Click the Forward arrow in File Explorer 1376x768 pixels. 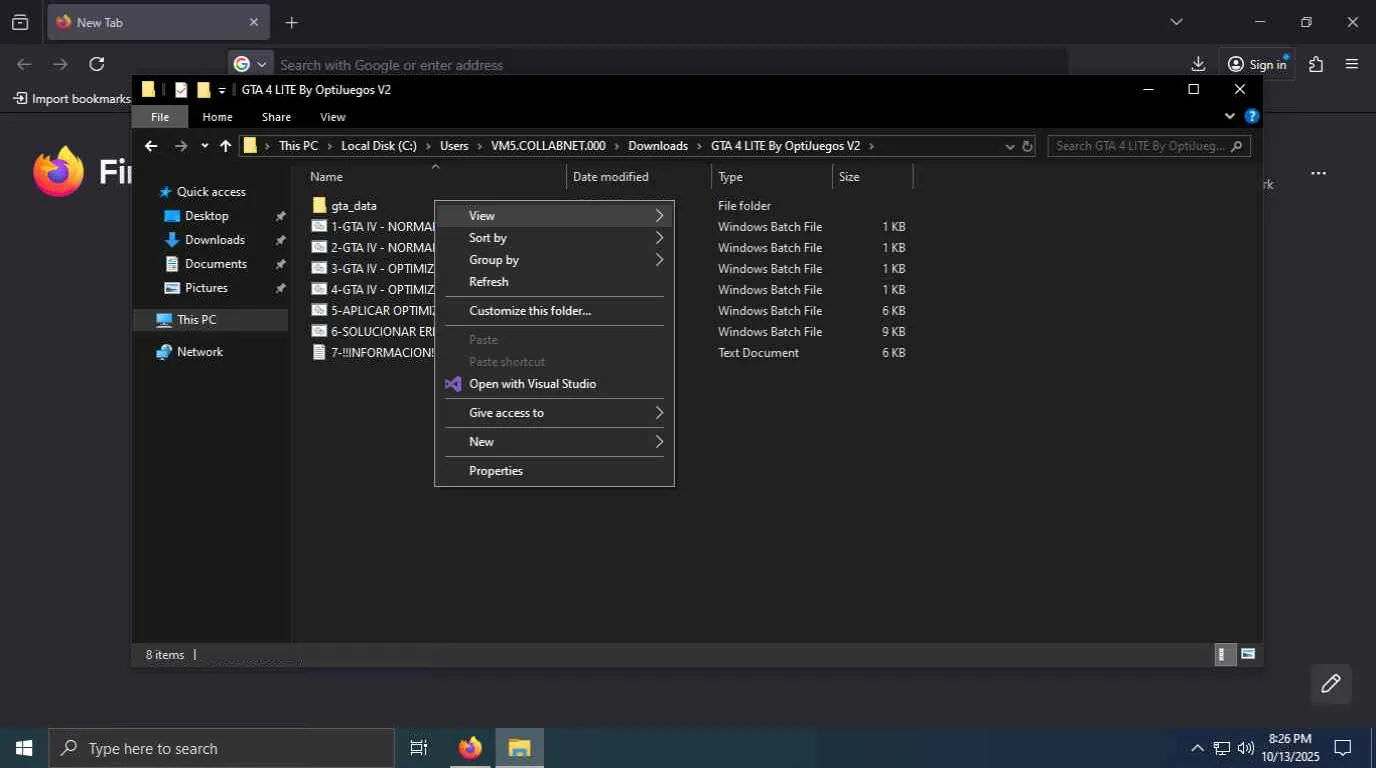(181, 146)
